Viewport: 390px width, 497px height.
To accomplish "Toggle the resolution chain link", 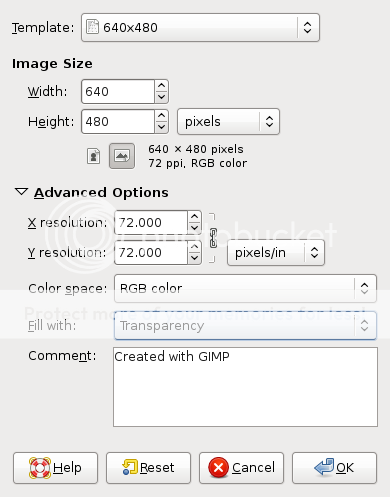I will click(213, 238).
